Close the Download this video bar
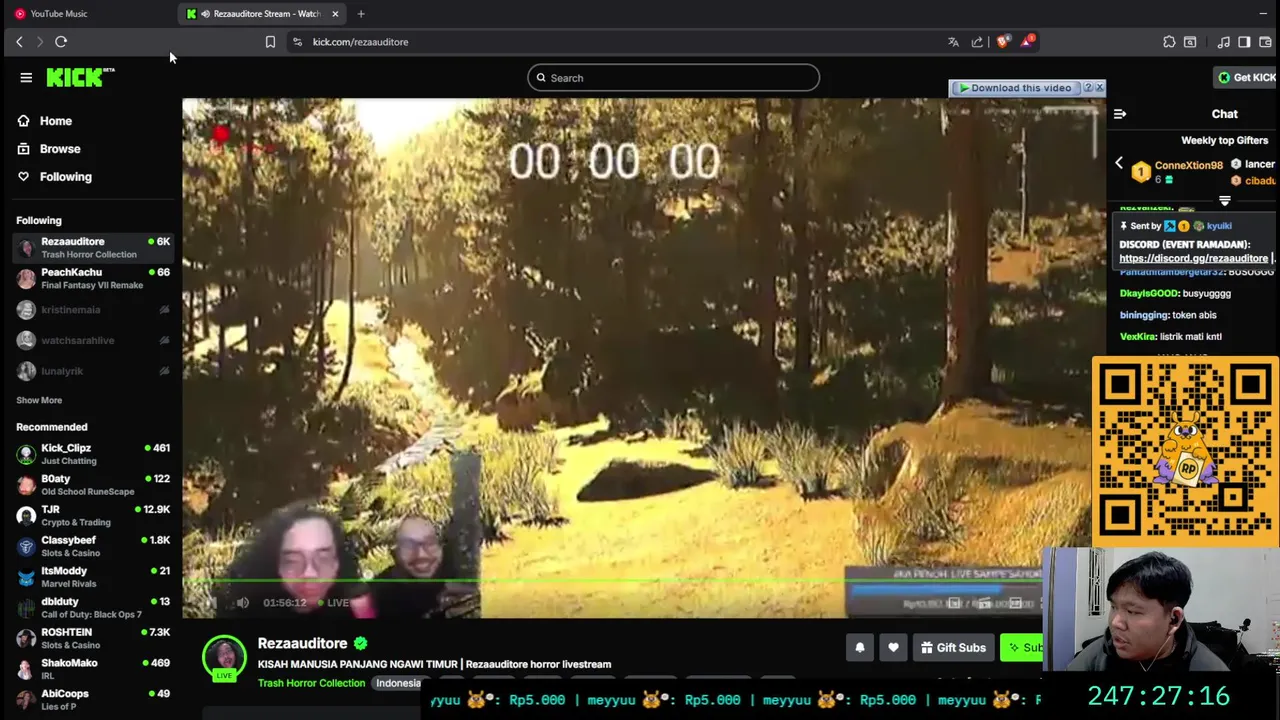The height and width of the screenshot is (720, 1280). point(1099,88)
